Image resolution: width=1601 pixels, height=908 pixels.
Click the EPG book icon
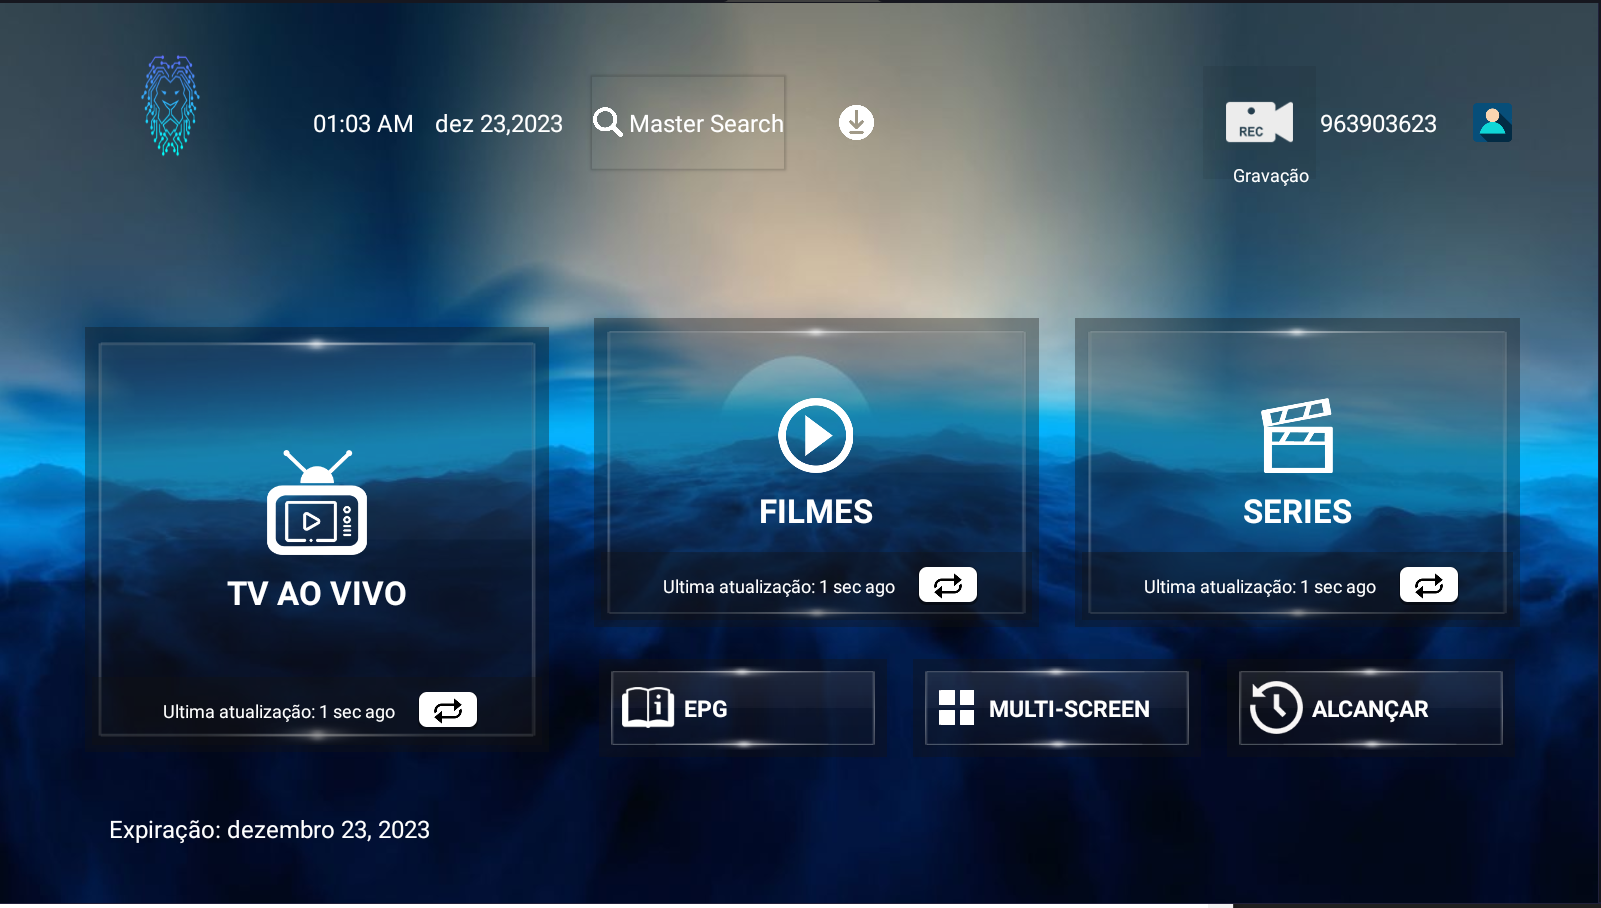click(648, 708)
